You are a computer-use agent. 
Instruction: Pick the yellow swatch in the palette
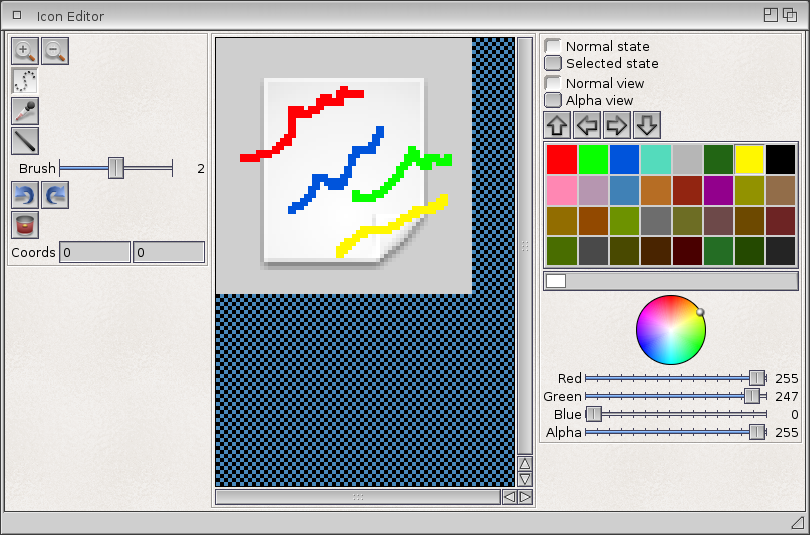click(x=749, y=159)
